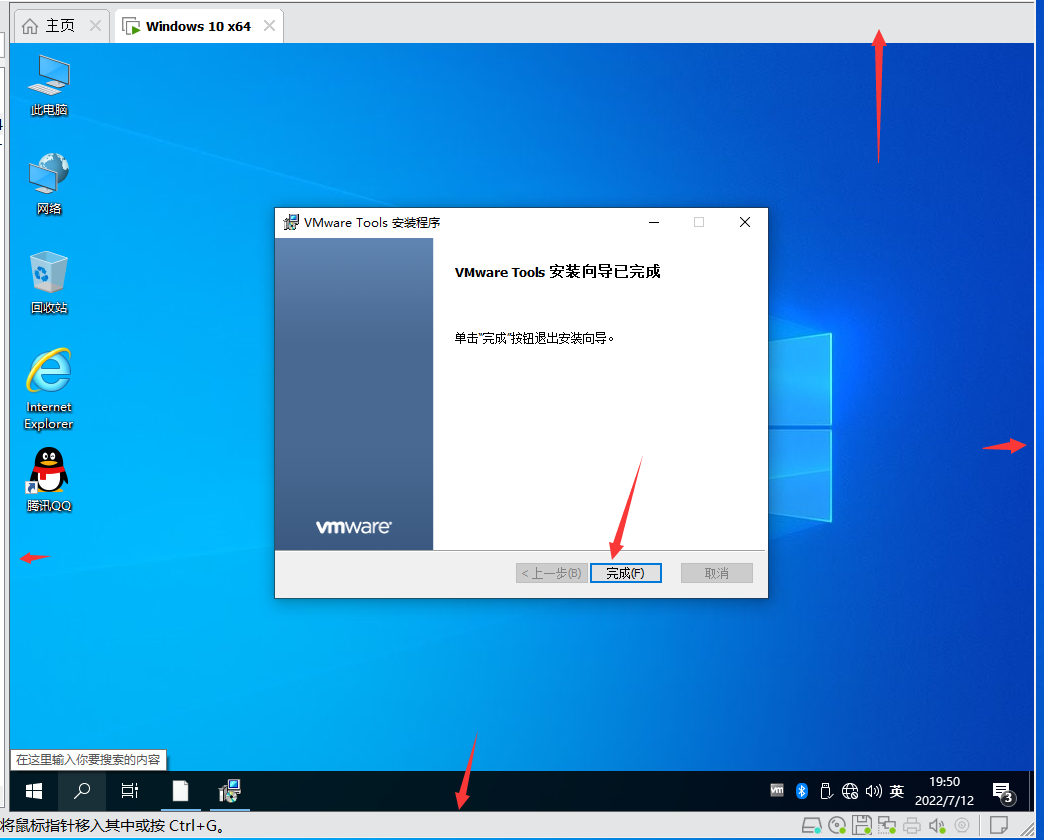Click the camera device status icon
Screen dimensions: 1044x840
(961, 826)
